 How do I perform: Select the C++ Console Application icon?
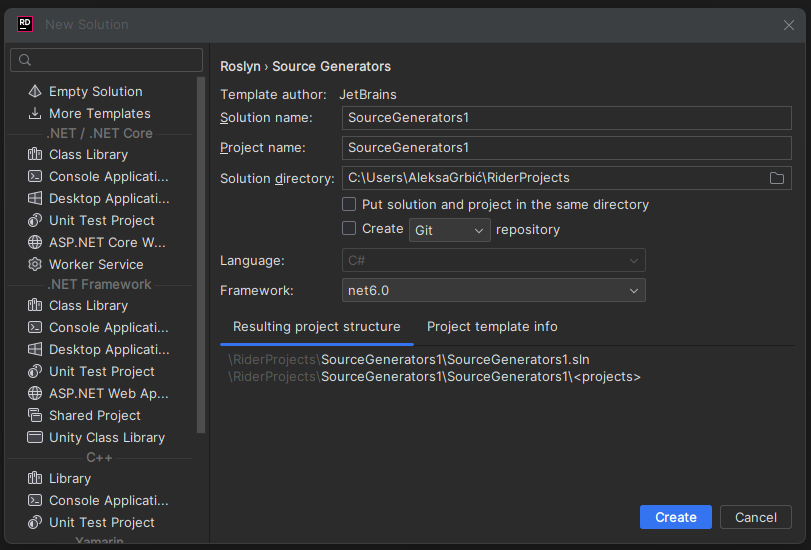(x=35, y=500)
